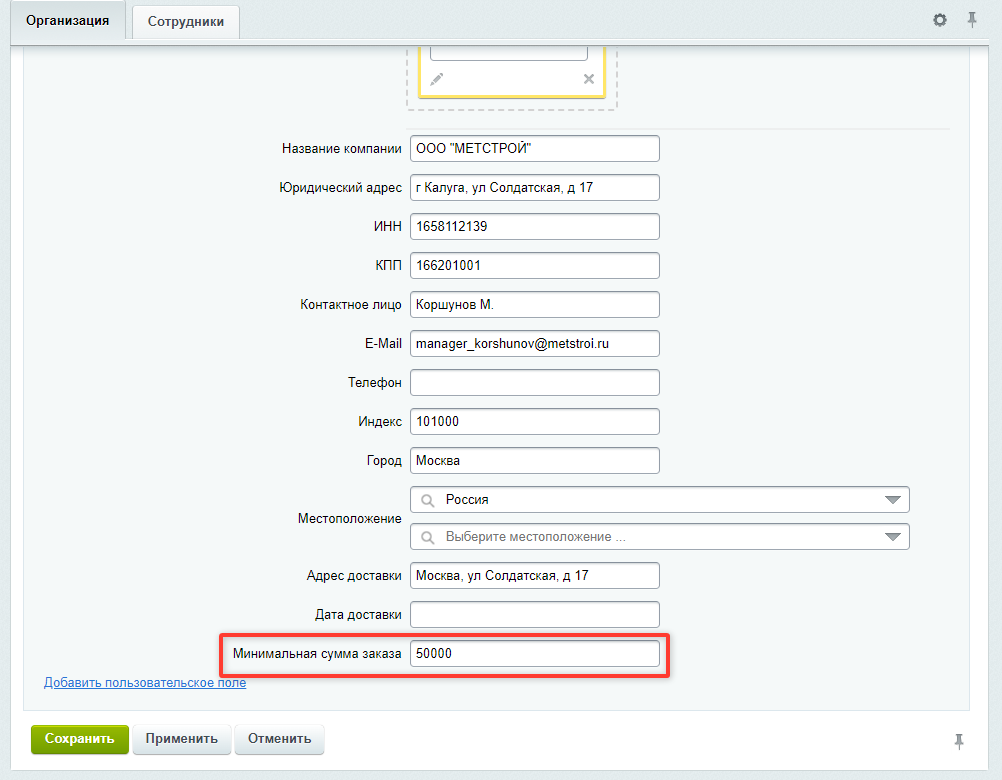Image resolution: width=1002 pixels, height=780 pixels.
Task: Expand the Выберите местоположение dropdown arrow
Action: pyautogui.click(x=893, y=537)
